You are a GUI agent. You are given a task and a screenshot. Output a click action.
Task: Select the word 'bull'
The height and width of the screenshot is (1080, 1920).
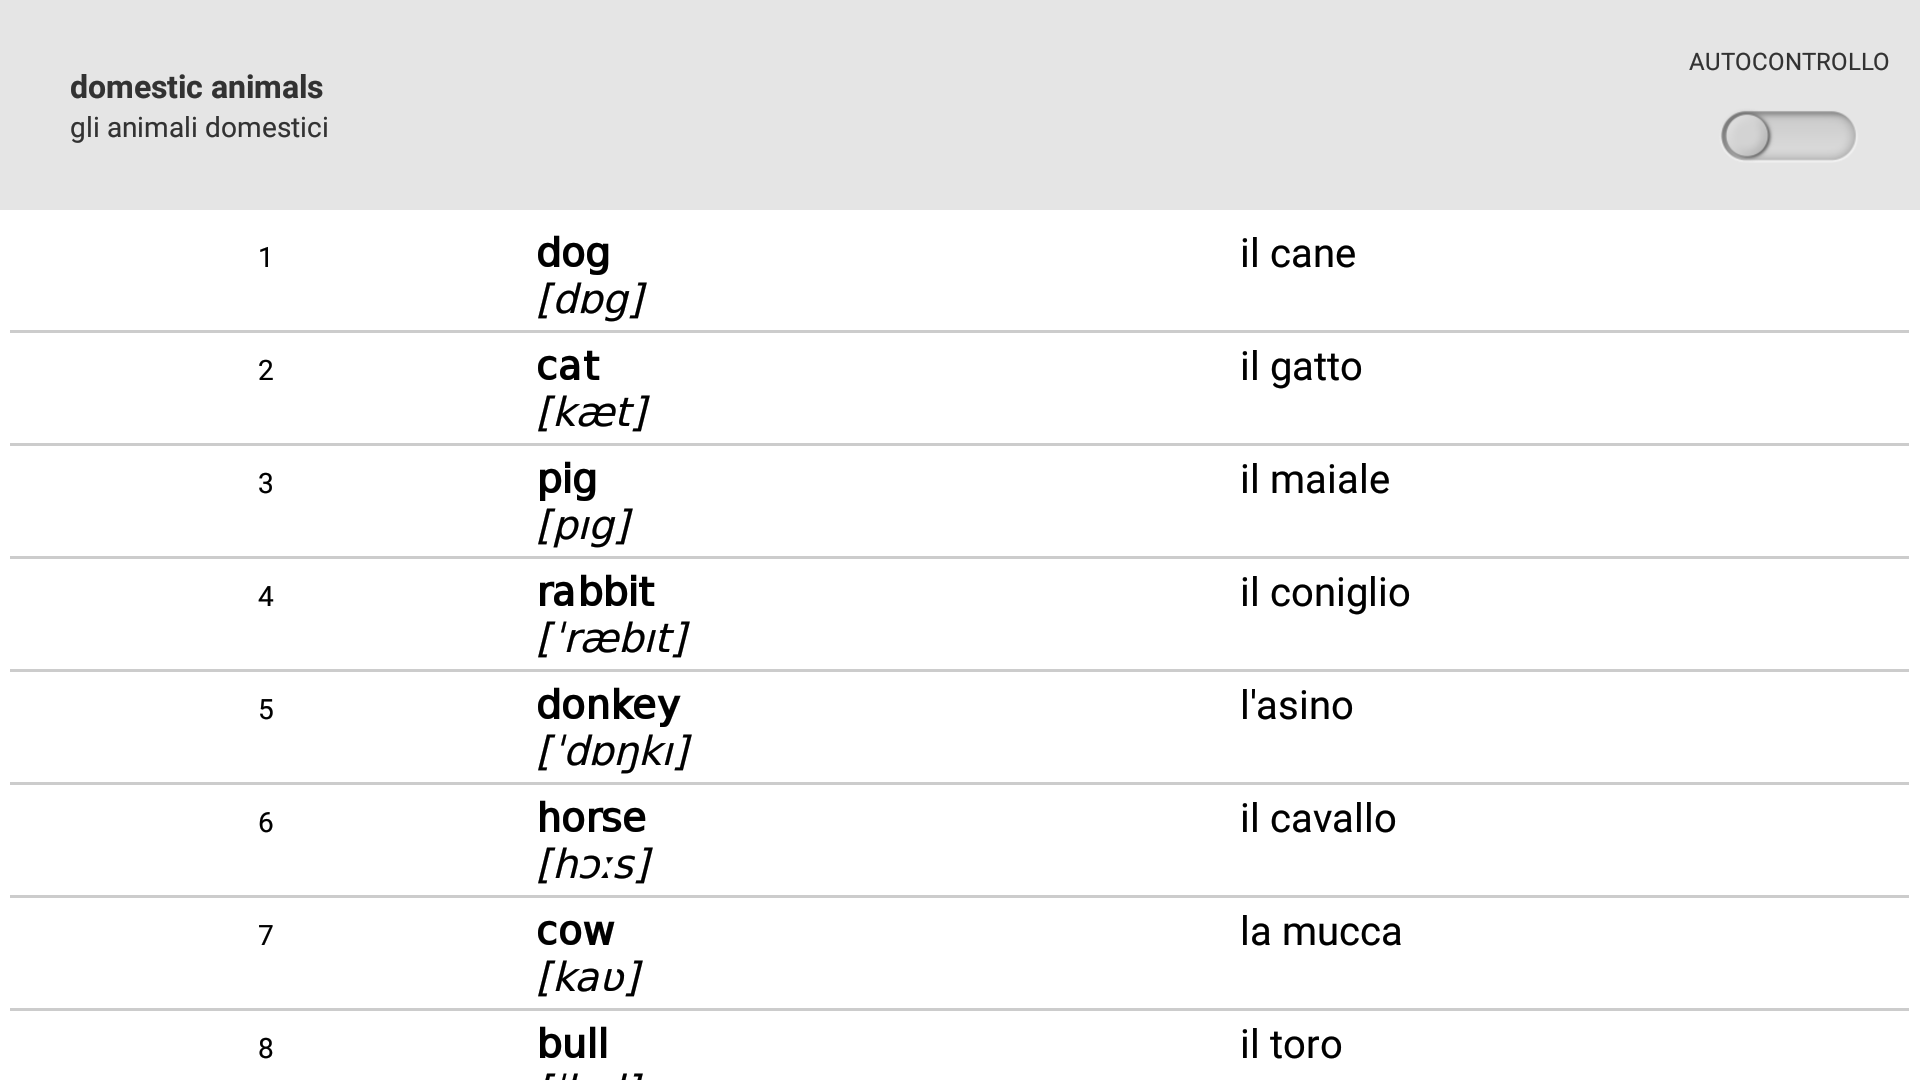coord(572,1044)
